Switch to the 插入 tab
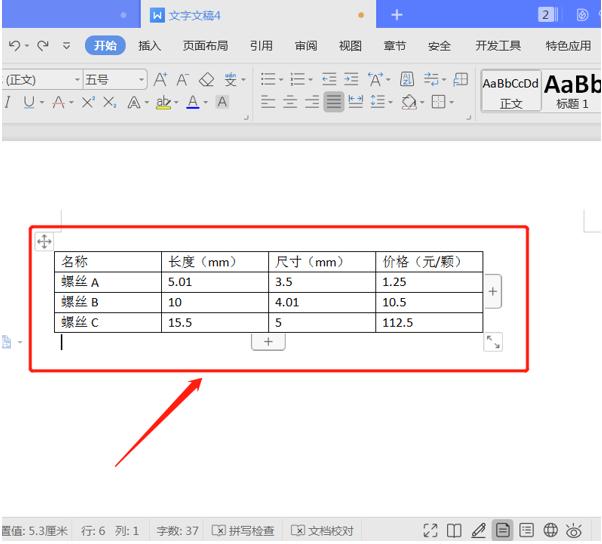Image resolution: width=602 pixels, height=544 pixels. (x=149, y=46)
